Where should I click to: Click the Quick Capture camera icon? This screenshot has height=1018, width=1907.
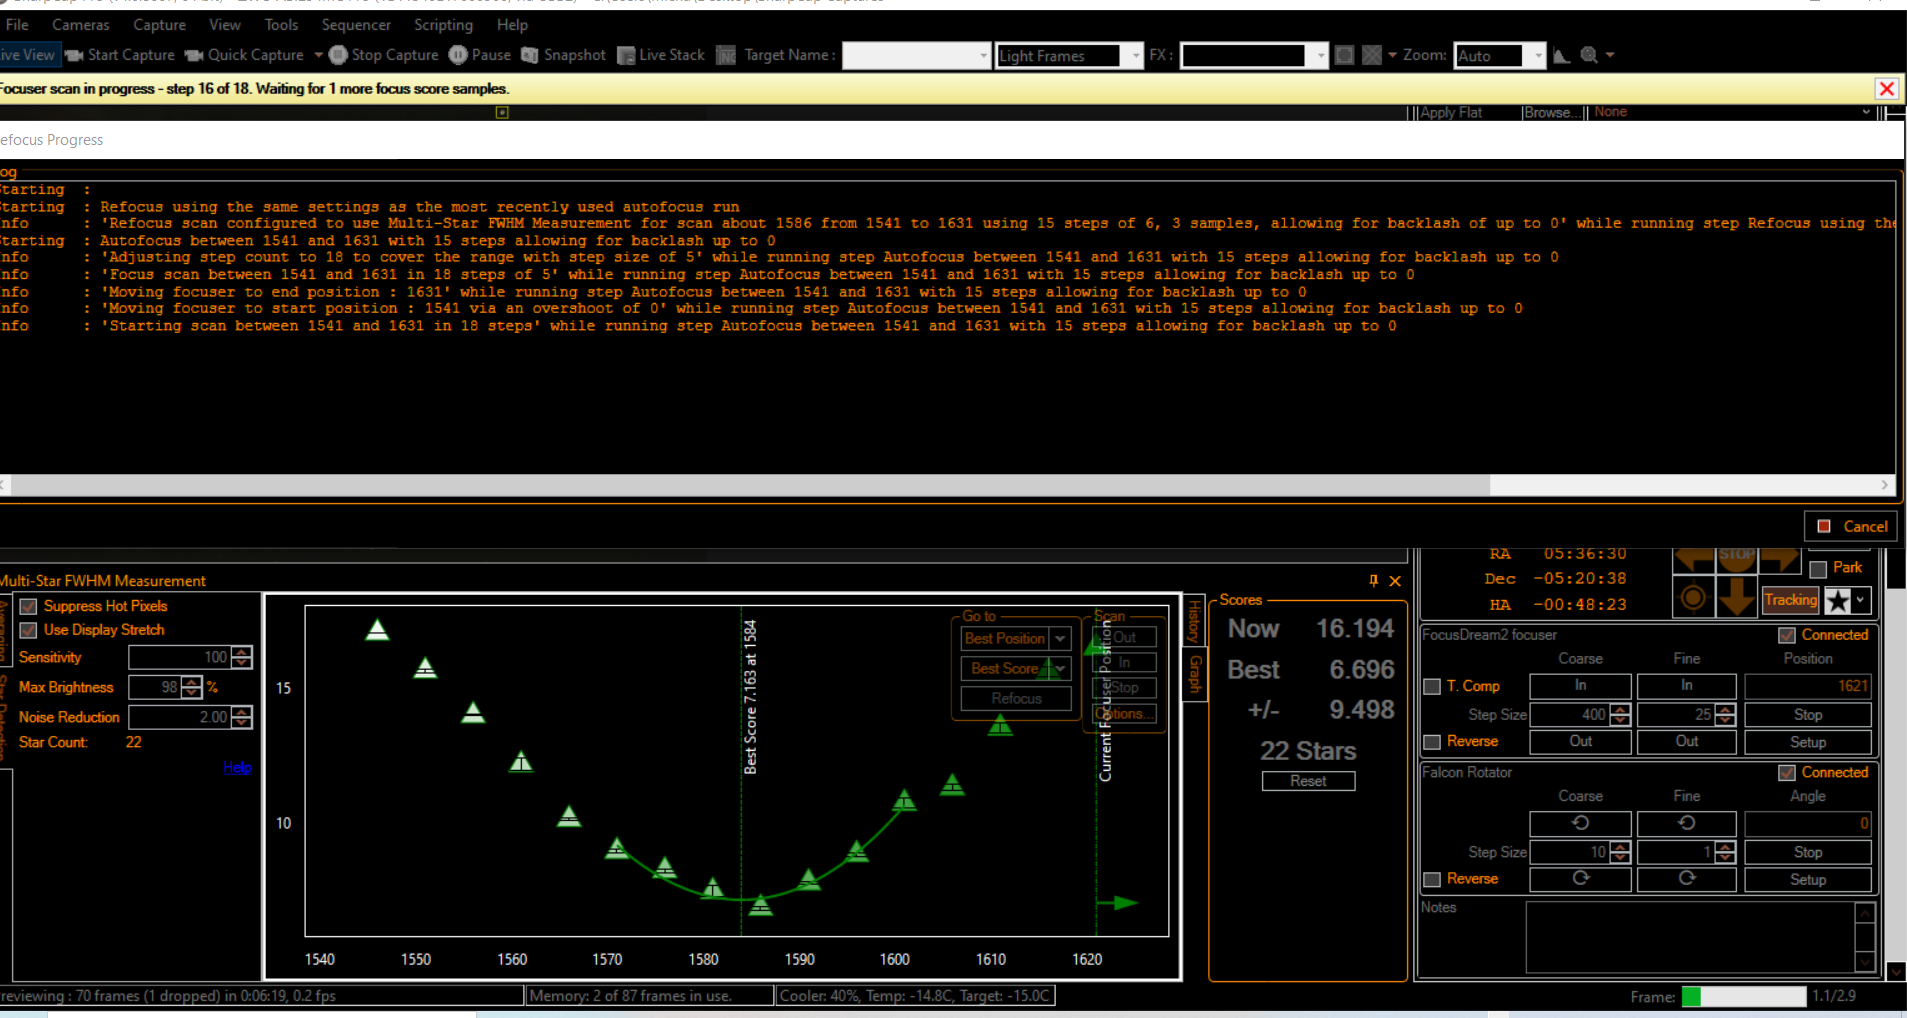(194, 55)
